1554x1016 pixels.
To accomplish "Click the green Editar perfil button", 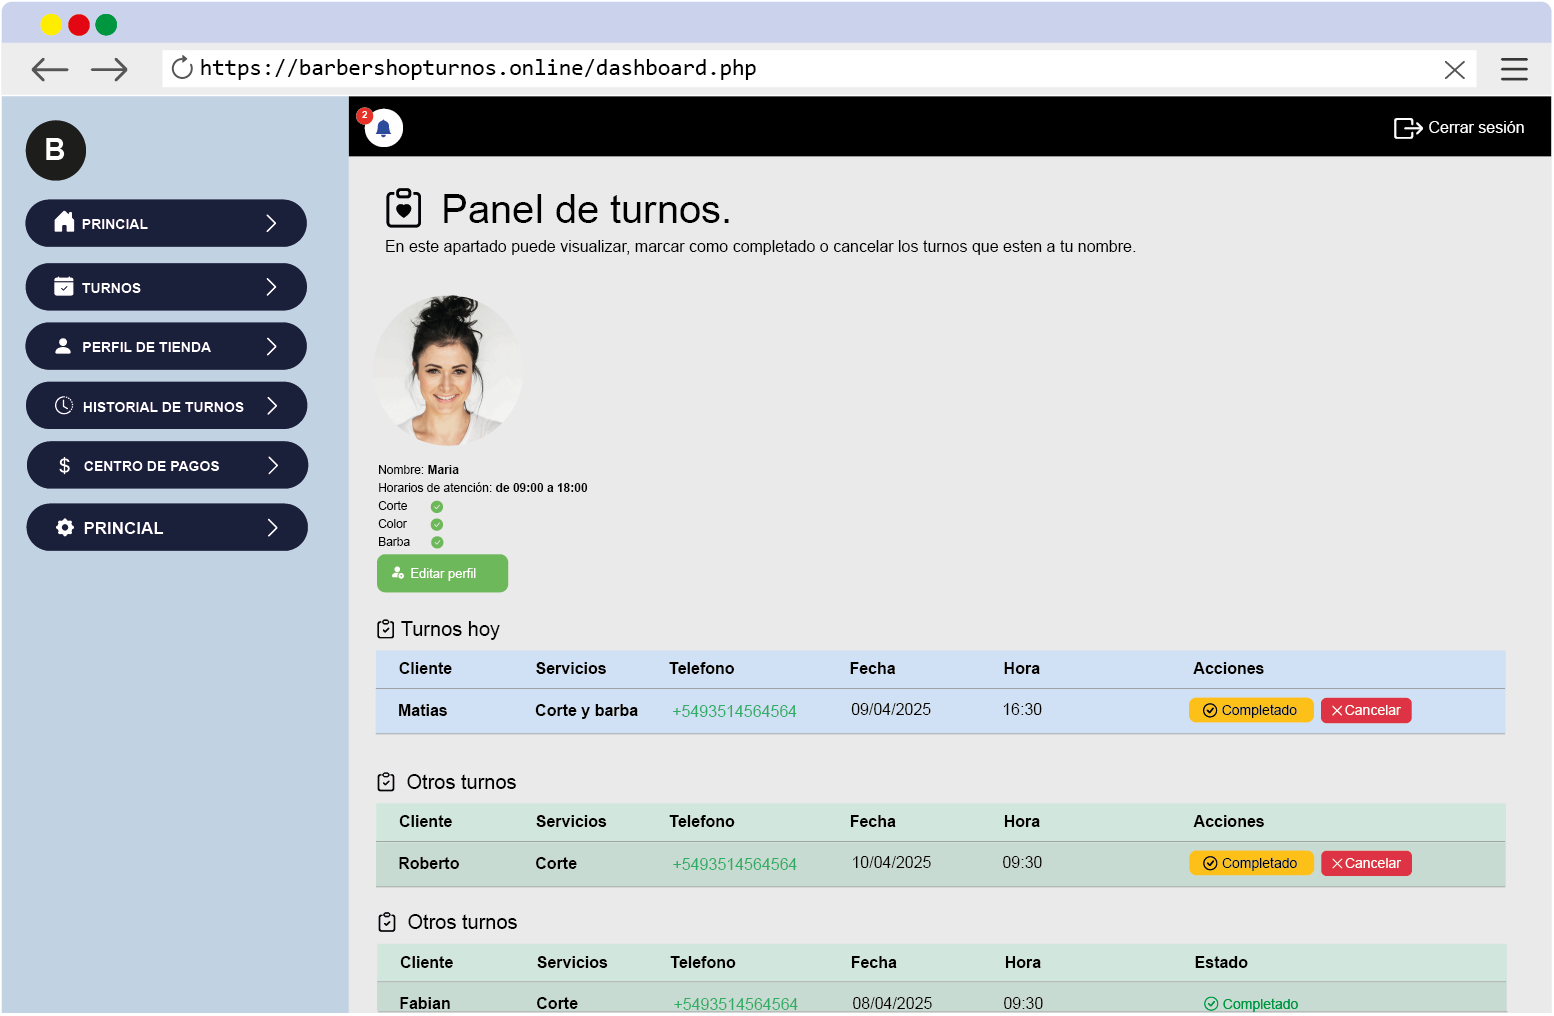I will [442, 574].
